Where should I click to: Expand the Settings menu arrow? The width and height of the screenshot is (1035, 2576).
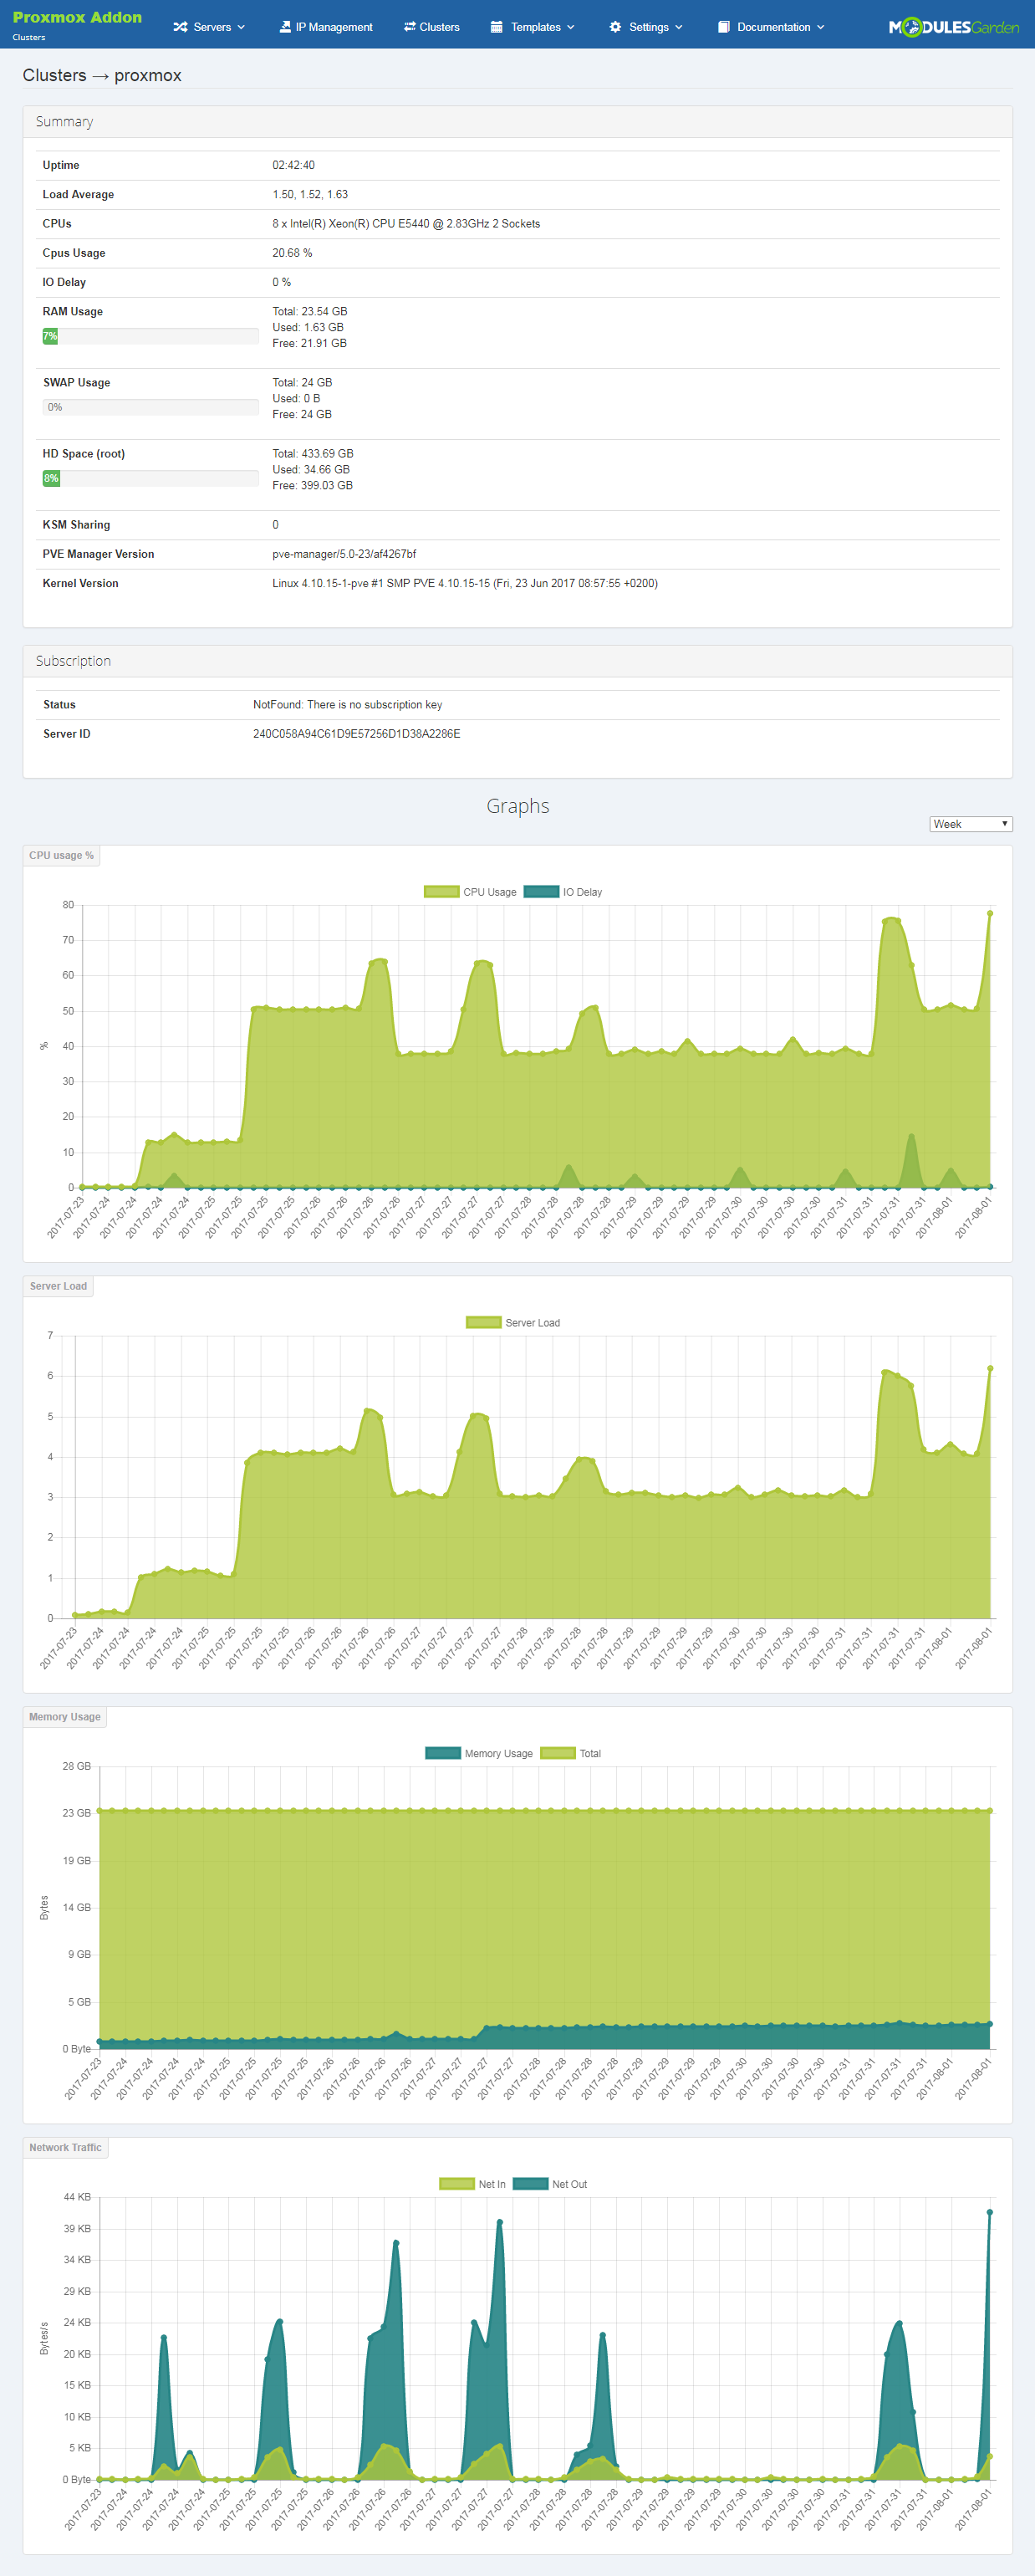[679, 27]
